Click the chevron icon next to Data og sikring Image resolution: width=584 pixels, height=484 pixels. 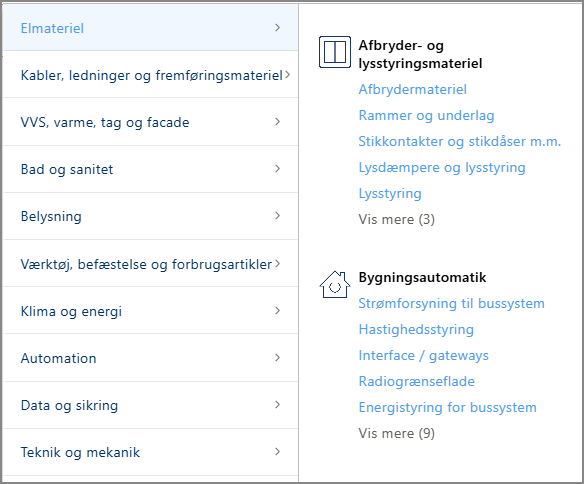pyautogui.click(x=277, y=405)
